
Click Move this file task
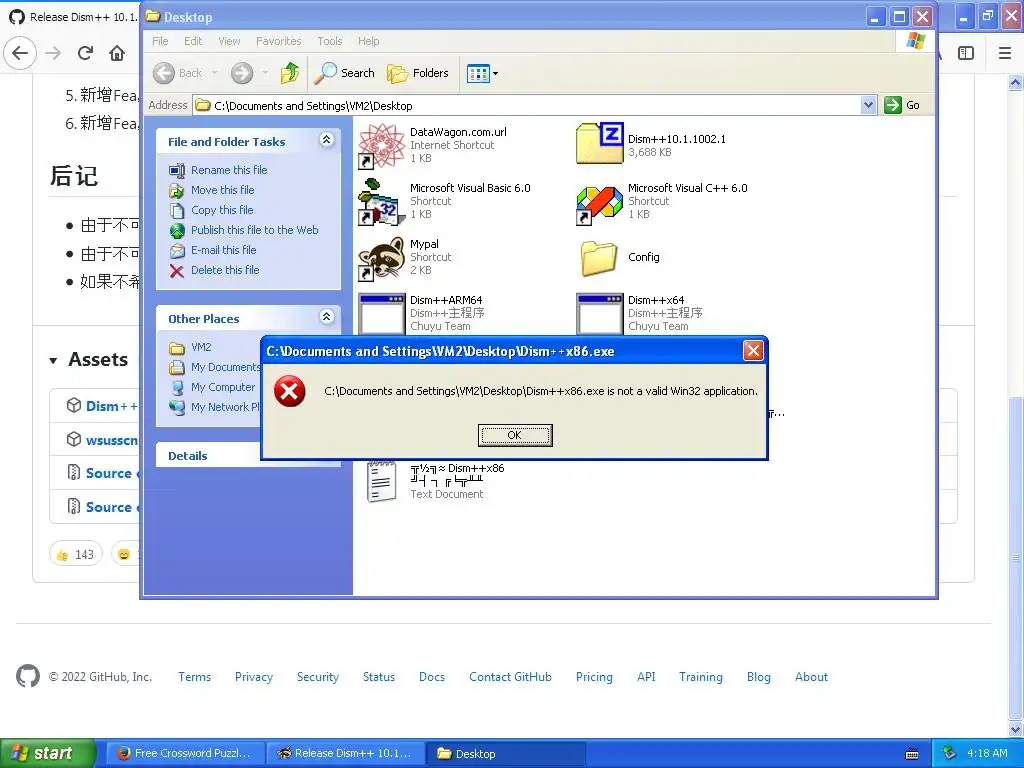click(x=223, y=190)
